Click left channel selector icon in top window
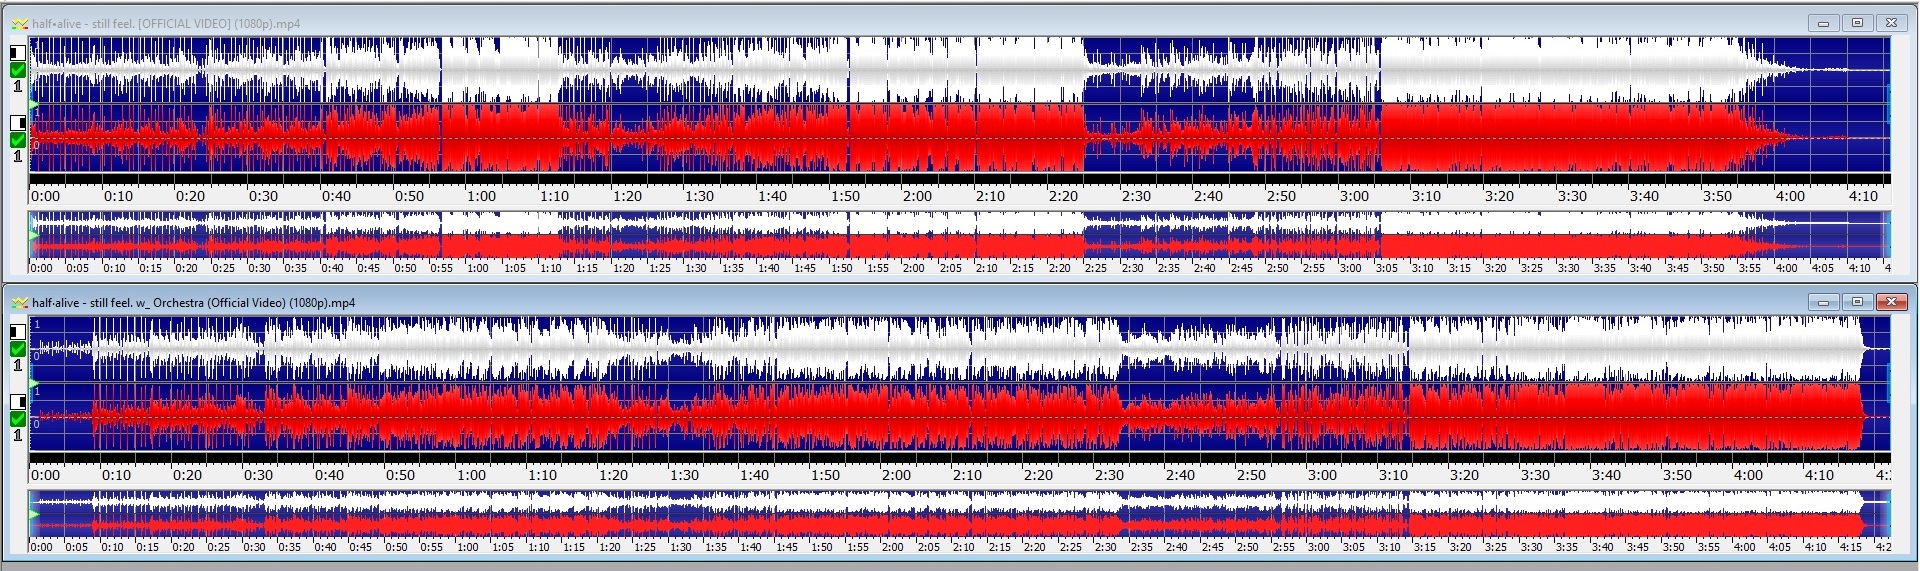The image size is (1920, 571). pos(17,52)
